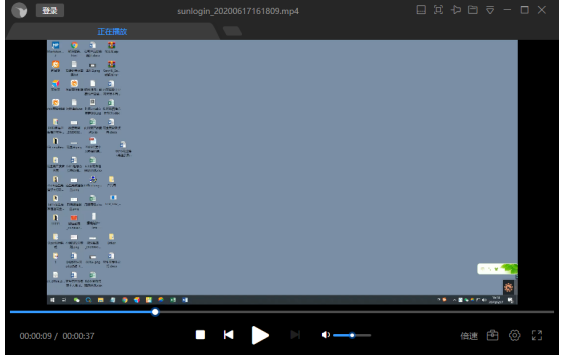569x364 pixels.
Task: Click the 登录 login button
Action: 50,11
